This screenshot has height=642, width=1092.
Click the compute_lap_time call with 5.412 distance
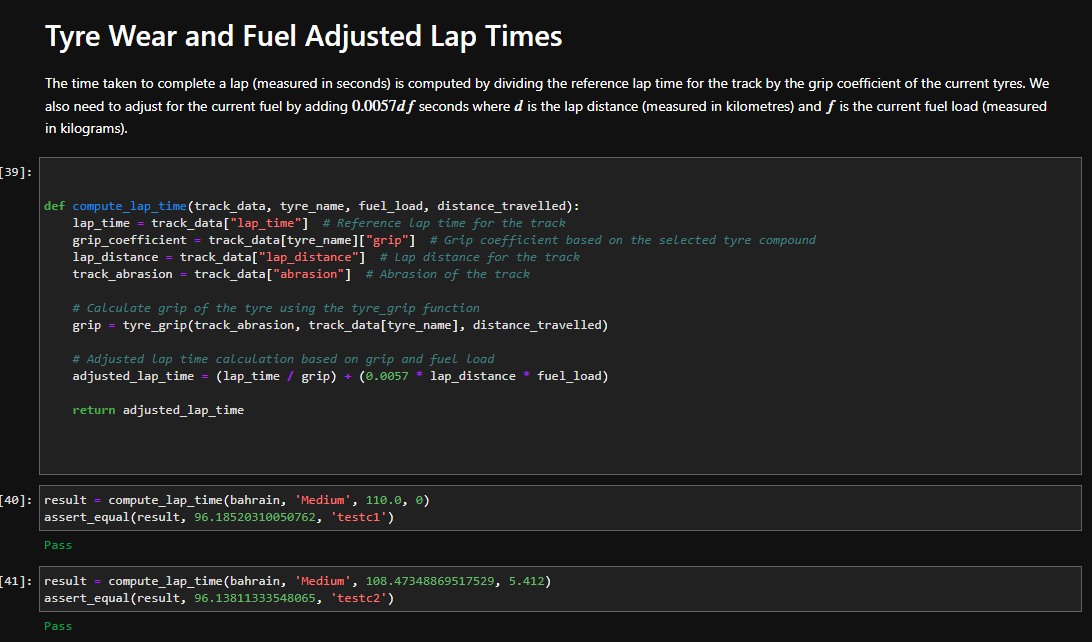click(297, 581)
